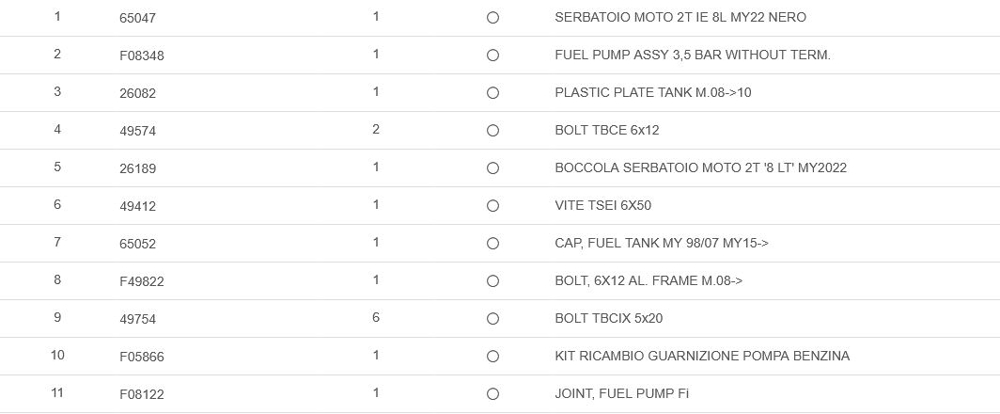Select the JOINT, FUEL PUMP Fi radio button
Image resolution: width=1000 pixels, height=414 pixels.
pos(492,394)
